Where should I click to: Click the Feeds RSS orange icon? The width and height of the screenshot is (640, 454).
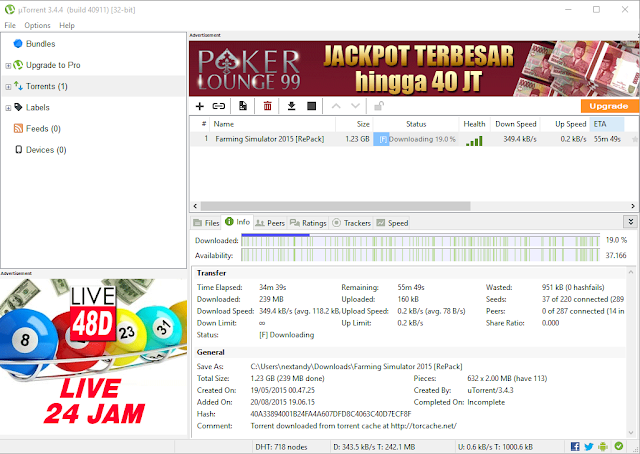[x=18, y=129]
